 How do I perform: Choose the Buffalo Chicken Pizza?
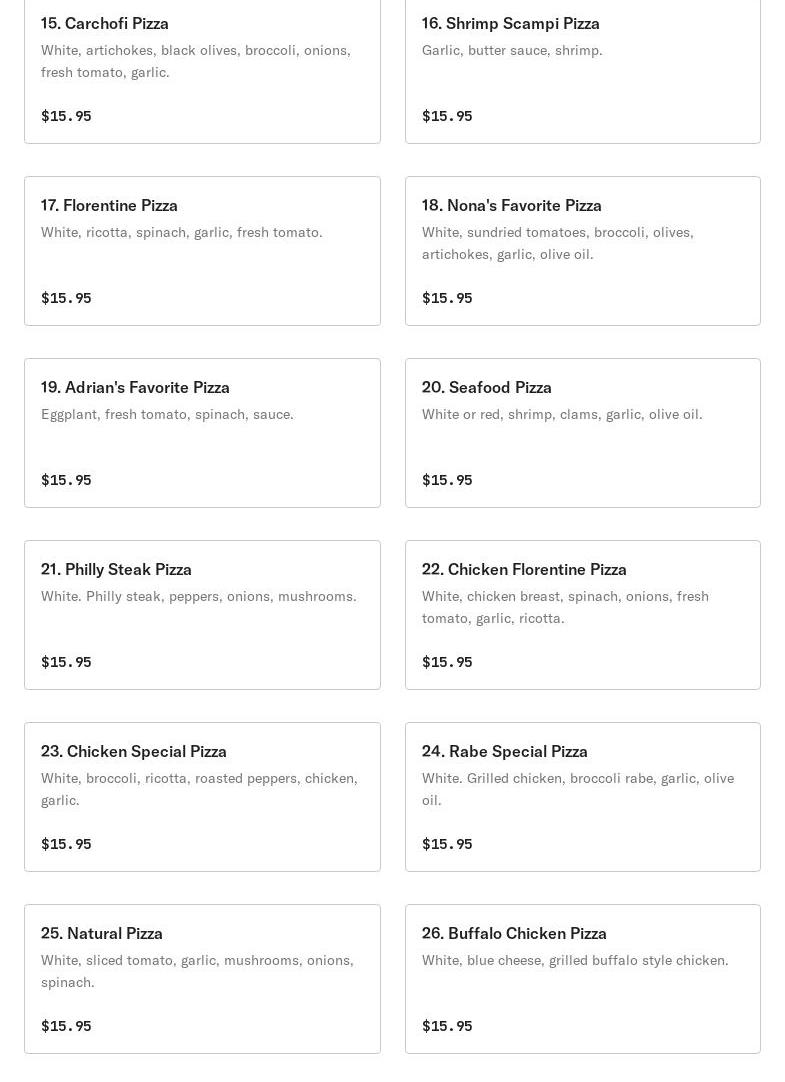tap(514, 933)
